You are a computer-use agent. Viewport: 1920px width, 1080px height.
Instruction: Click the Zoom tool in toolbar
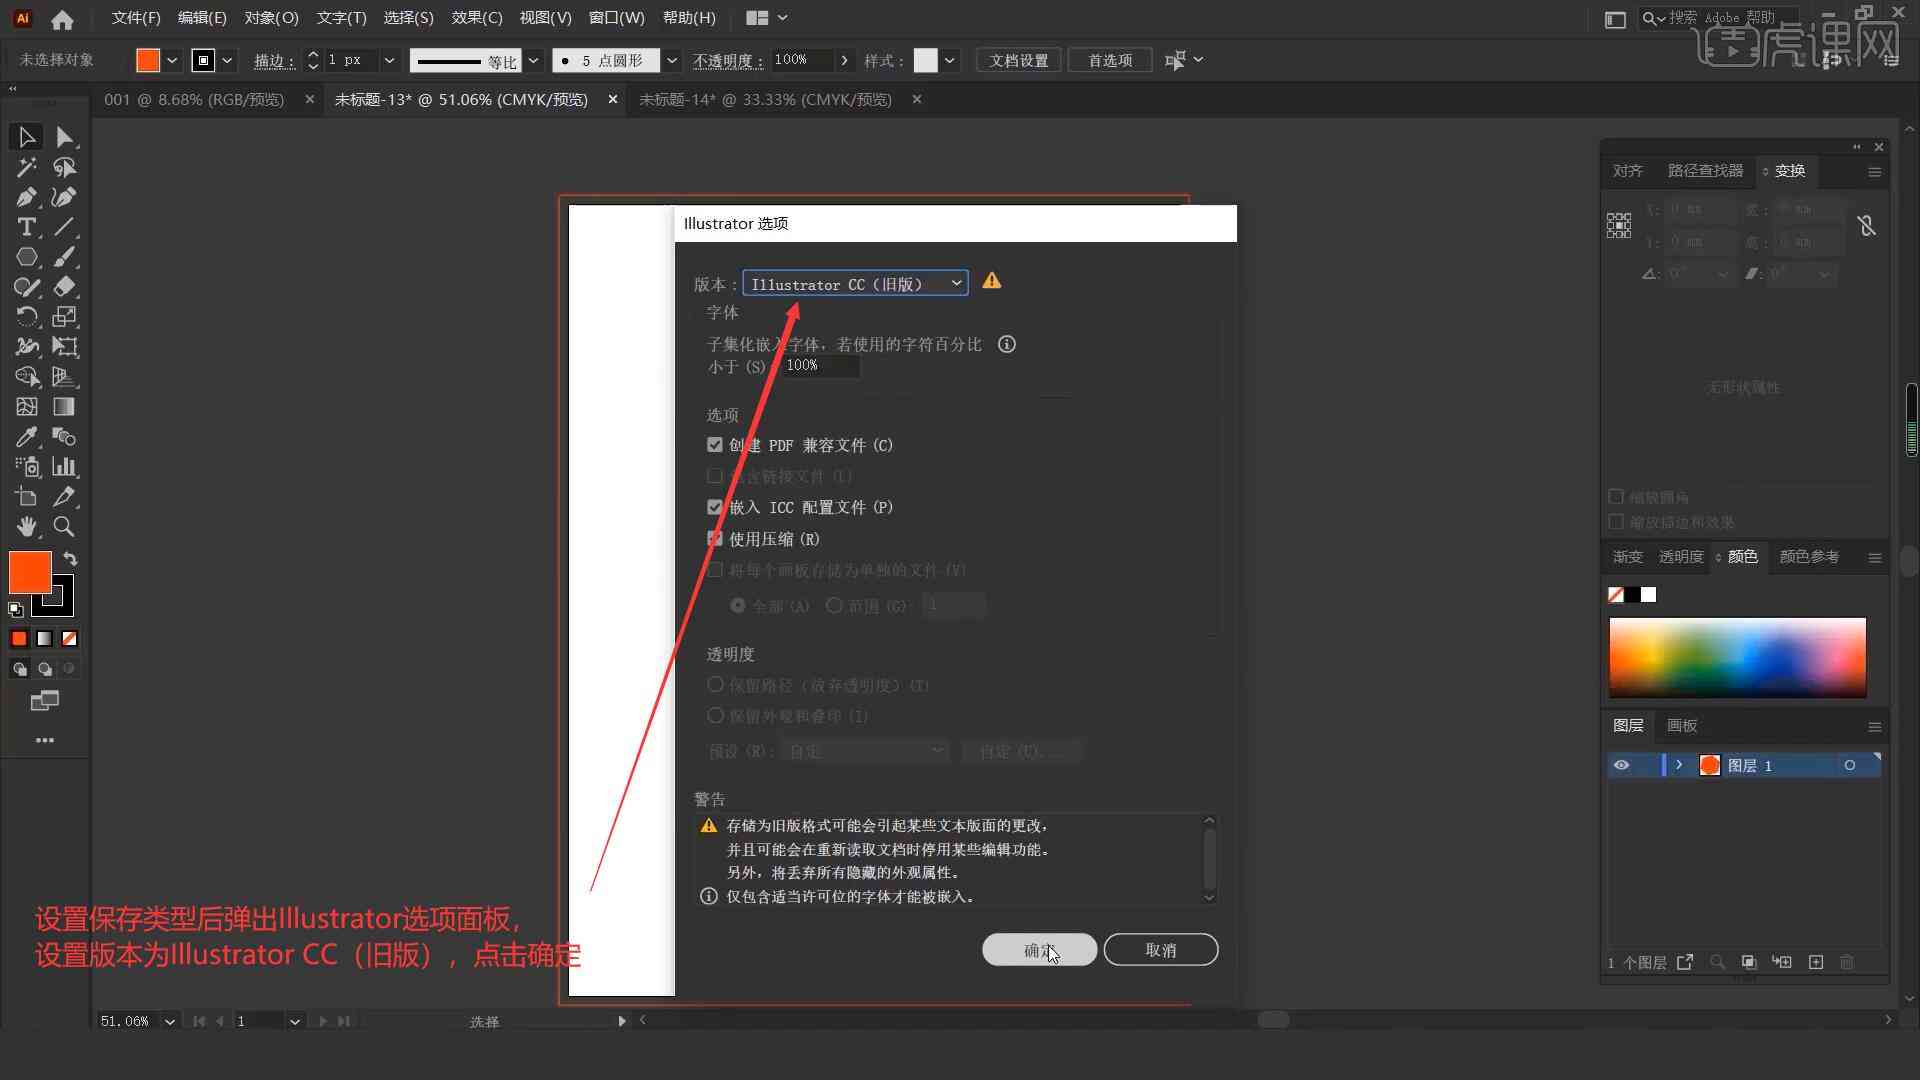(x=63, y=526)
